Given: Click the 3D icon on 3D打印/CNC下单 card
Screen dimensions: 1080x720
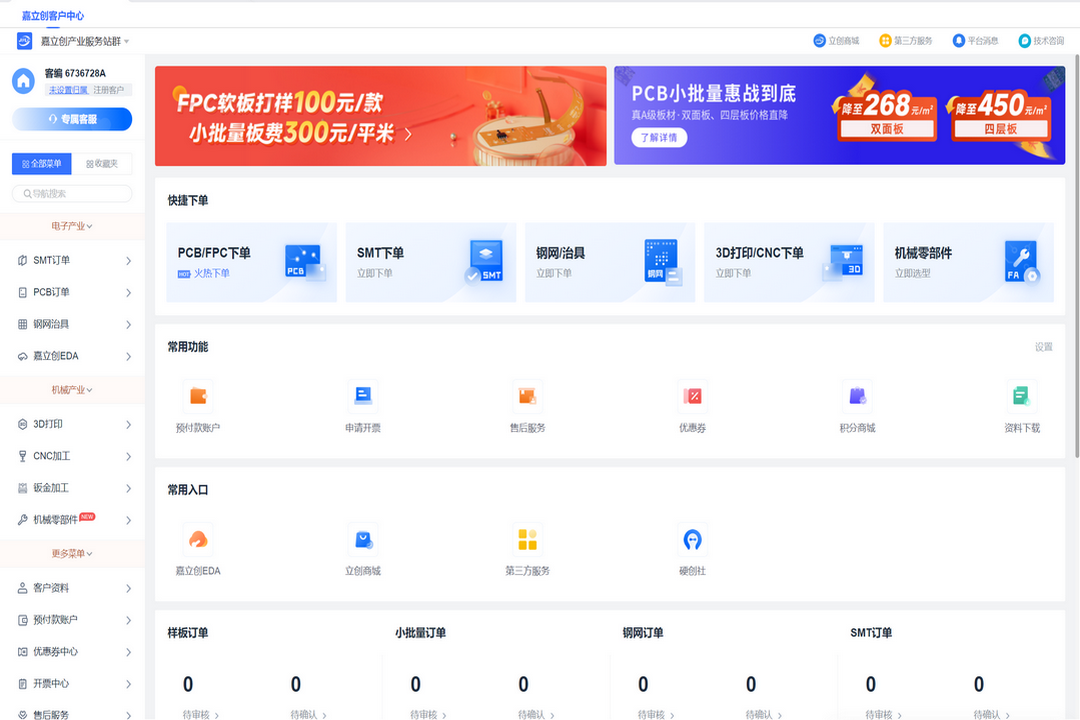Looking at the screenshot, I should pyautogui.click(x=844, y=262).
